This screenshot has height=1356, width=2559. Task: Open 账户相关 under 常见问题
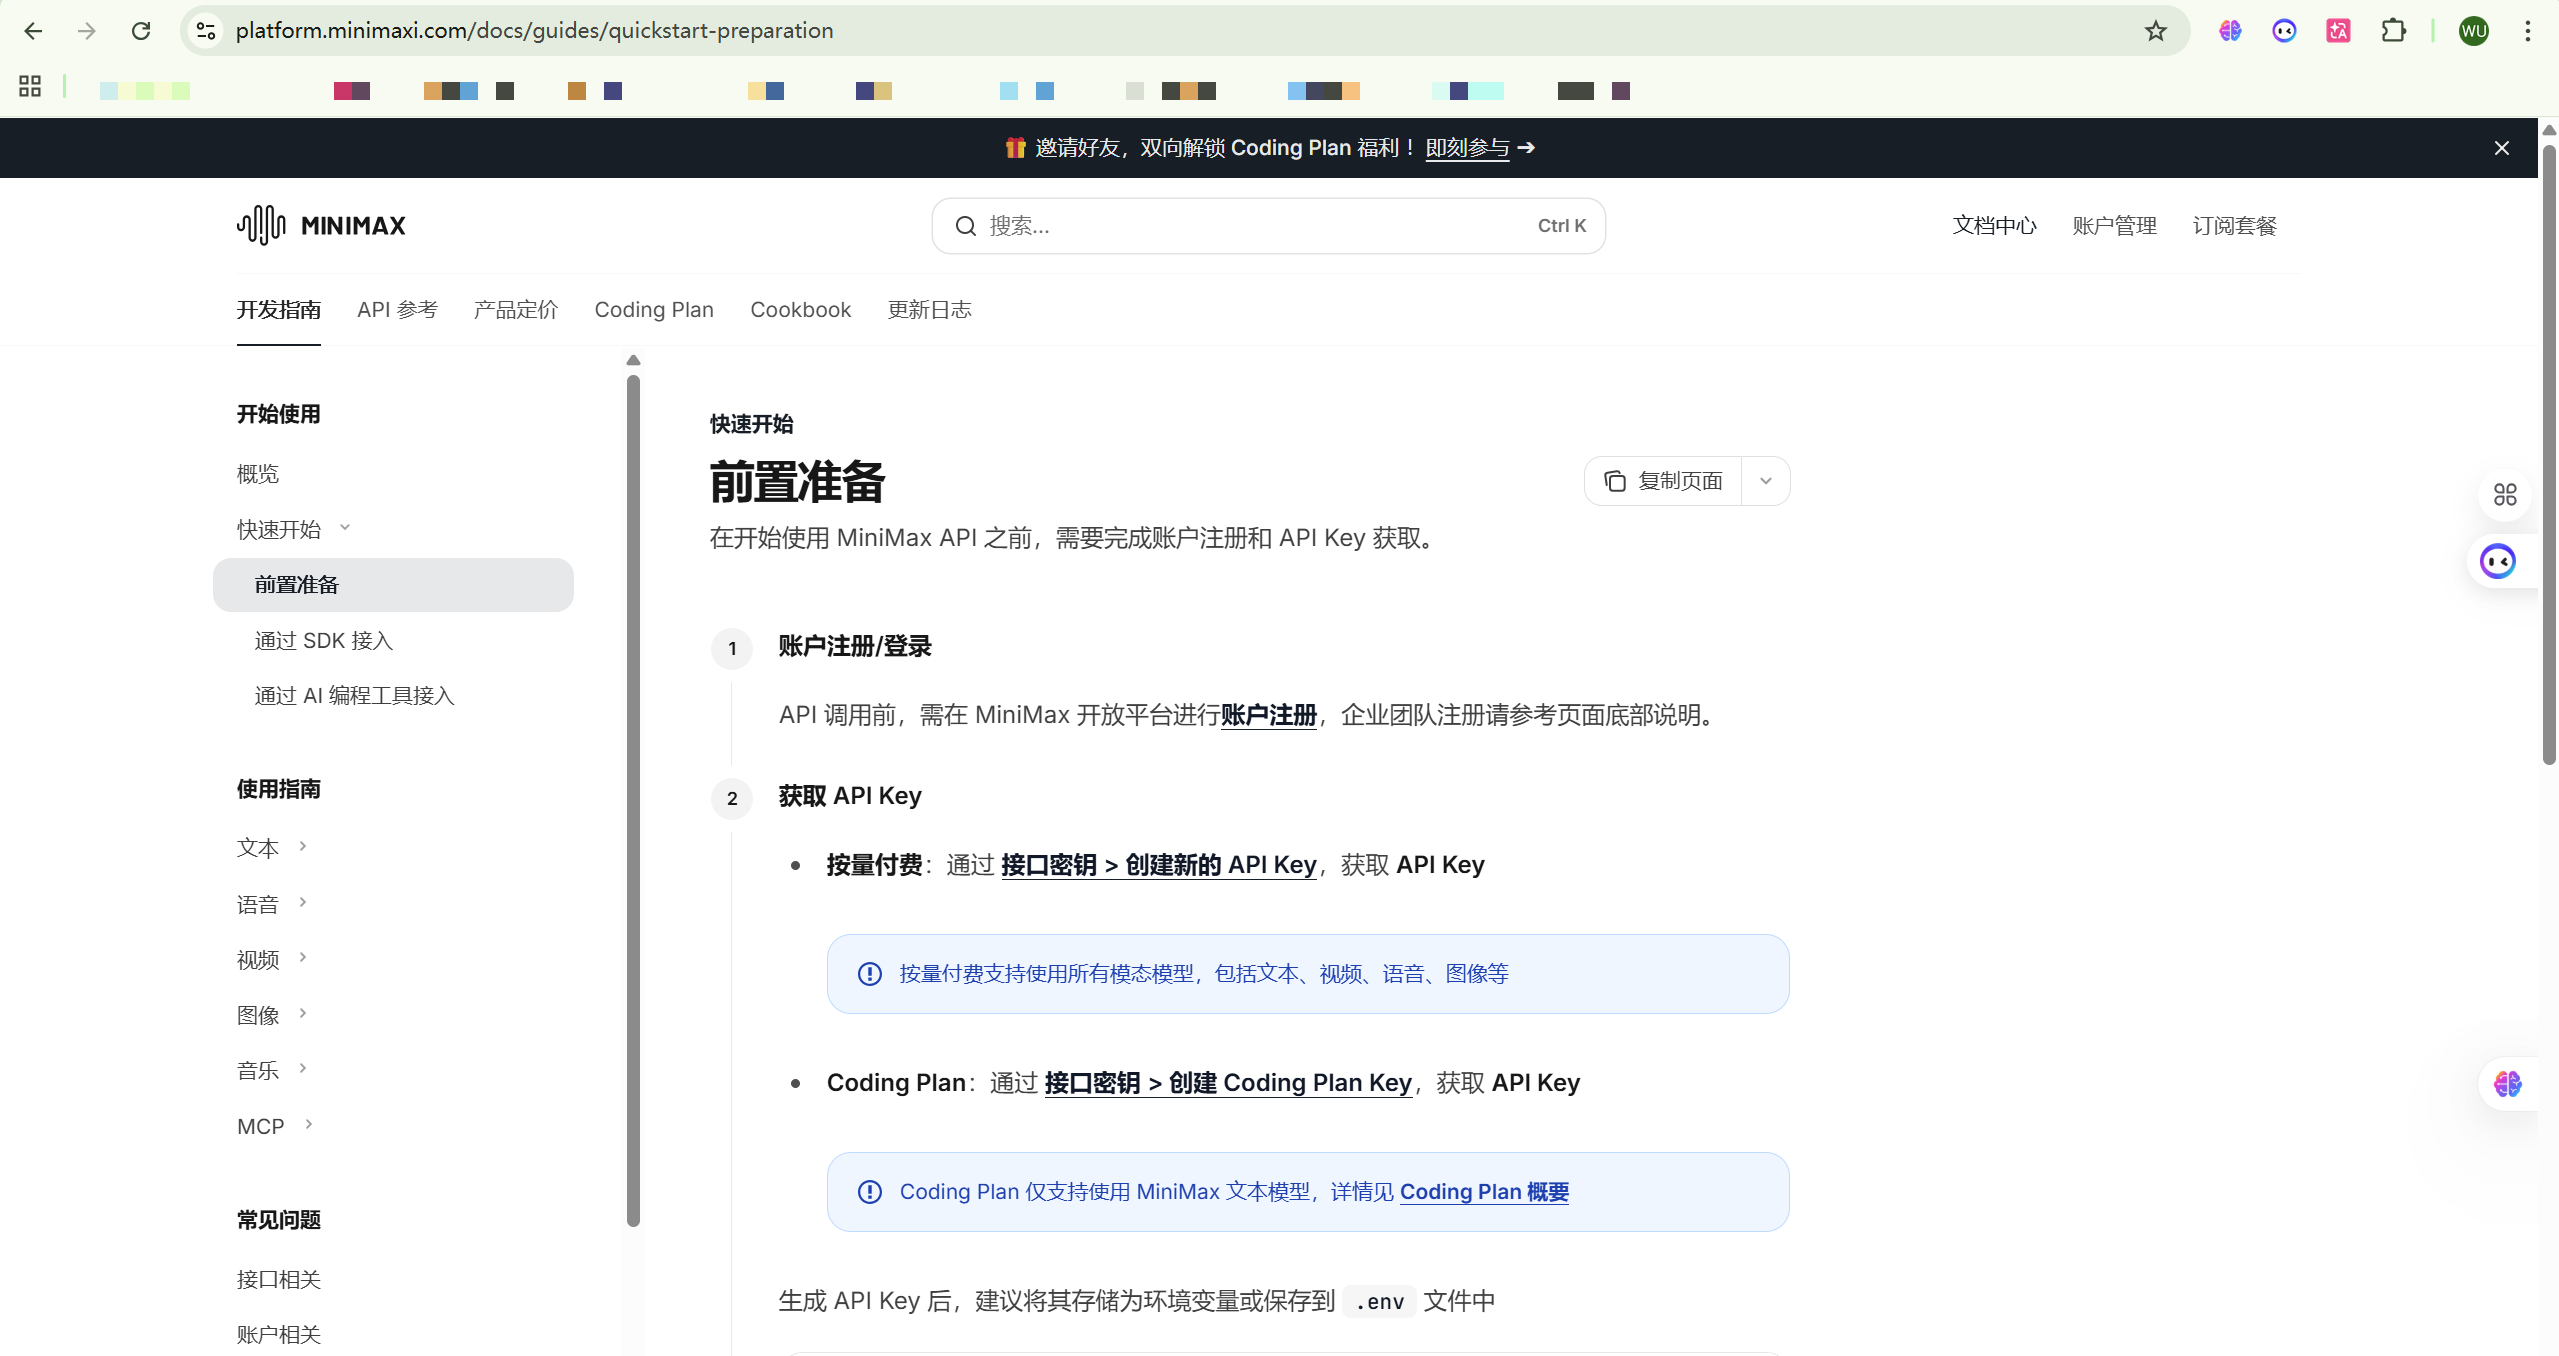pyautogui.click(x=279, y=1335)
